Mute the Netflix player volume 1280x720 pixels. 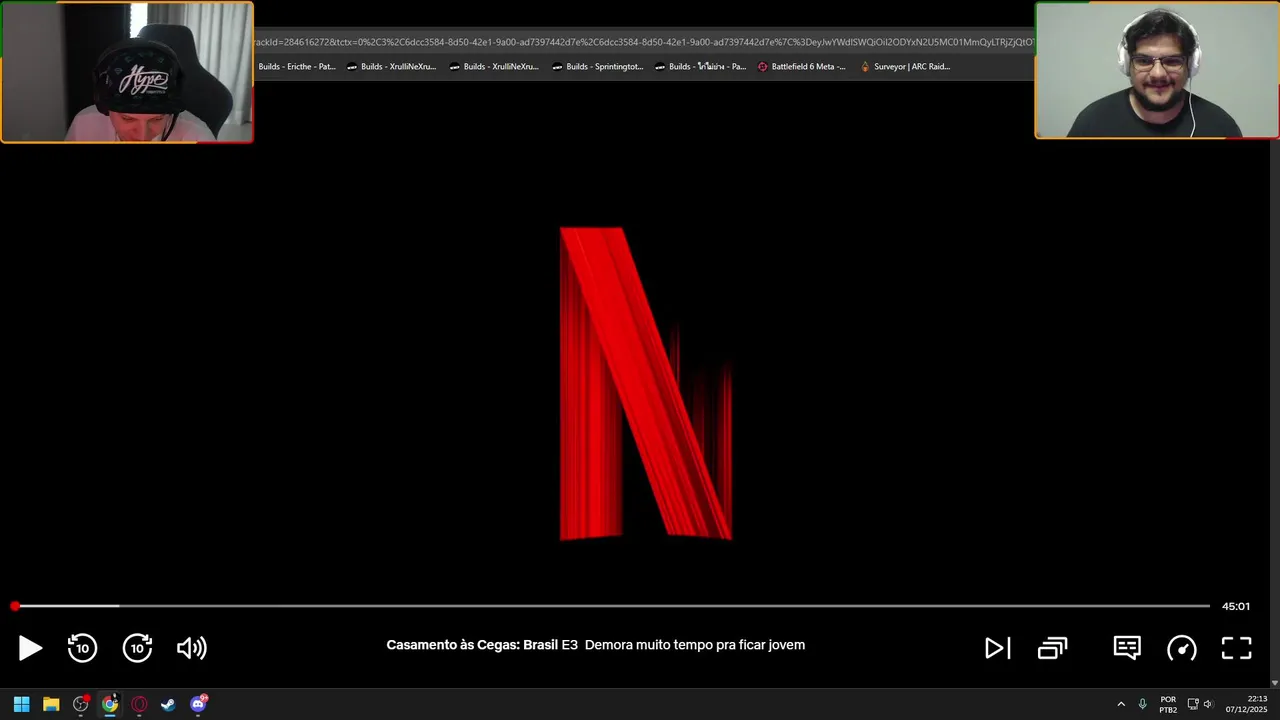(191, 648)
